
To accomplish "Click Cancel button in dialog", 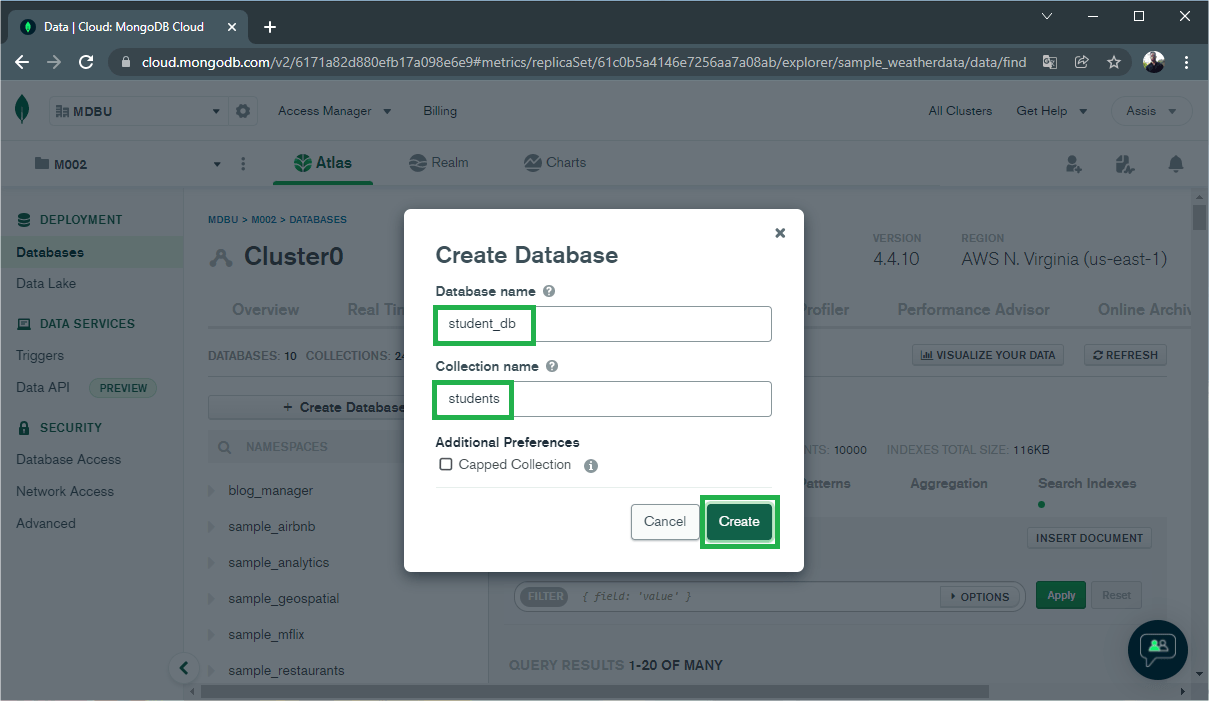I will coord(665,522).
